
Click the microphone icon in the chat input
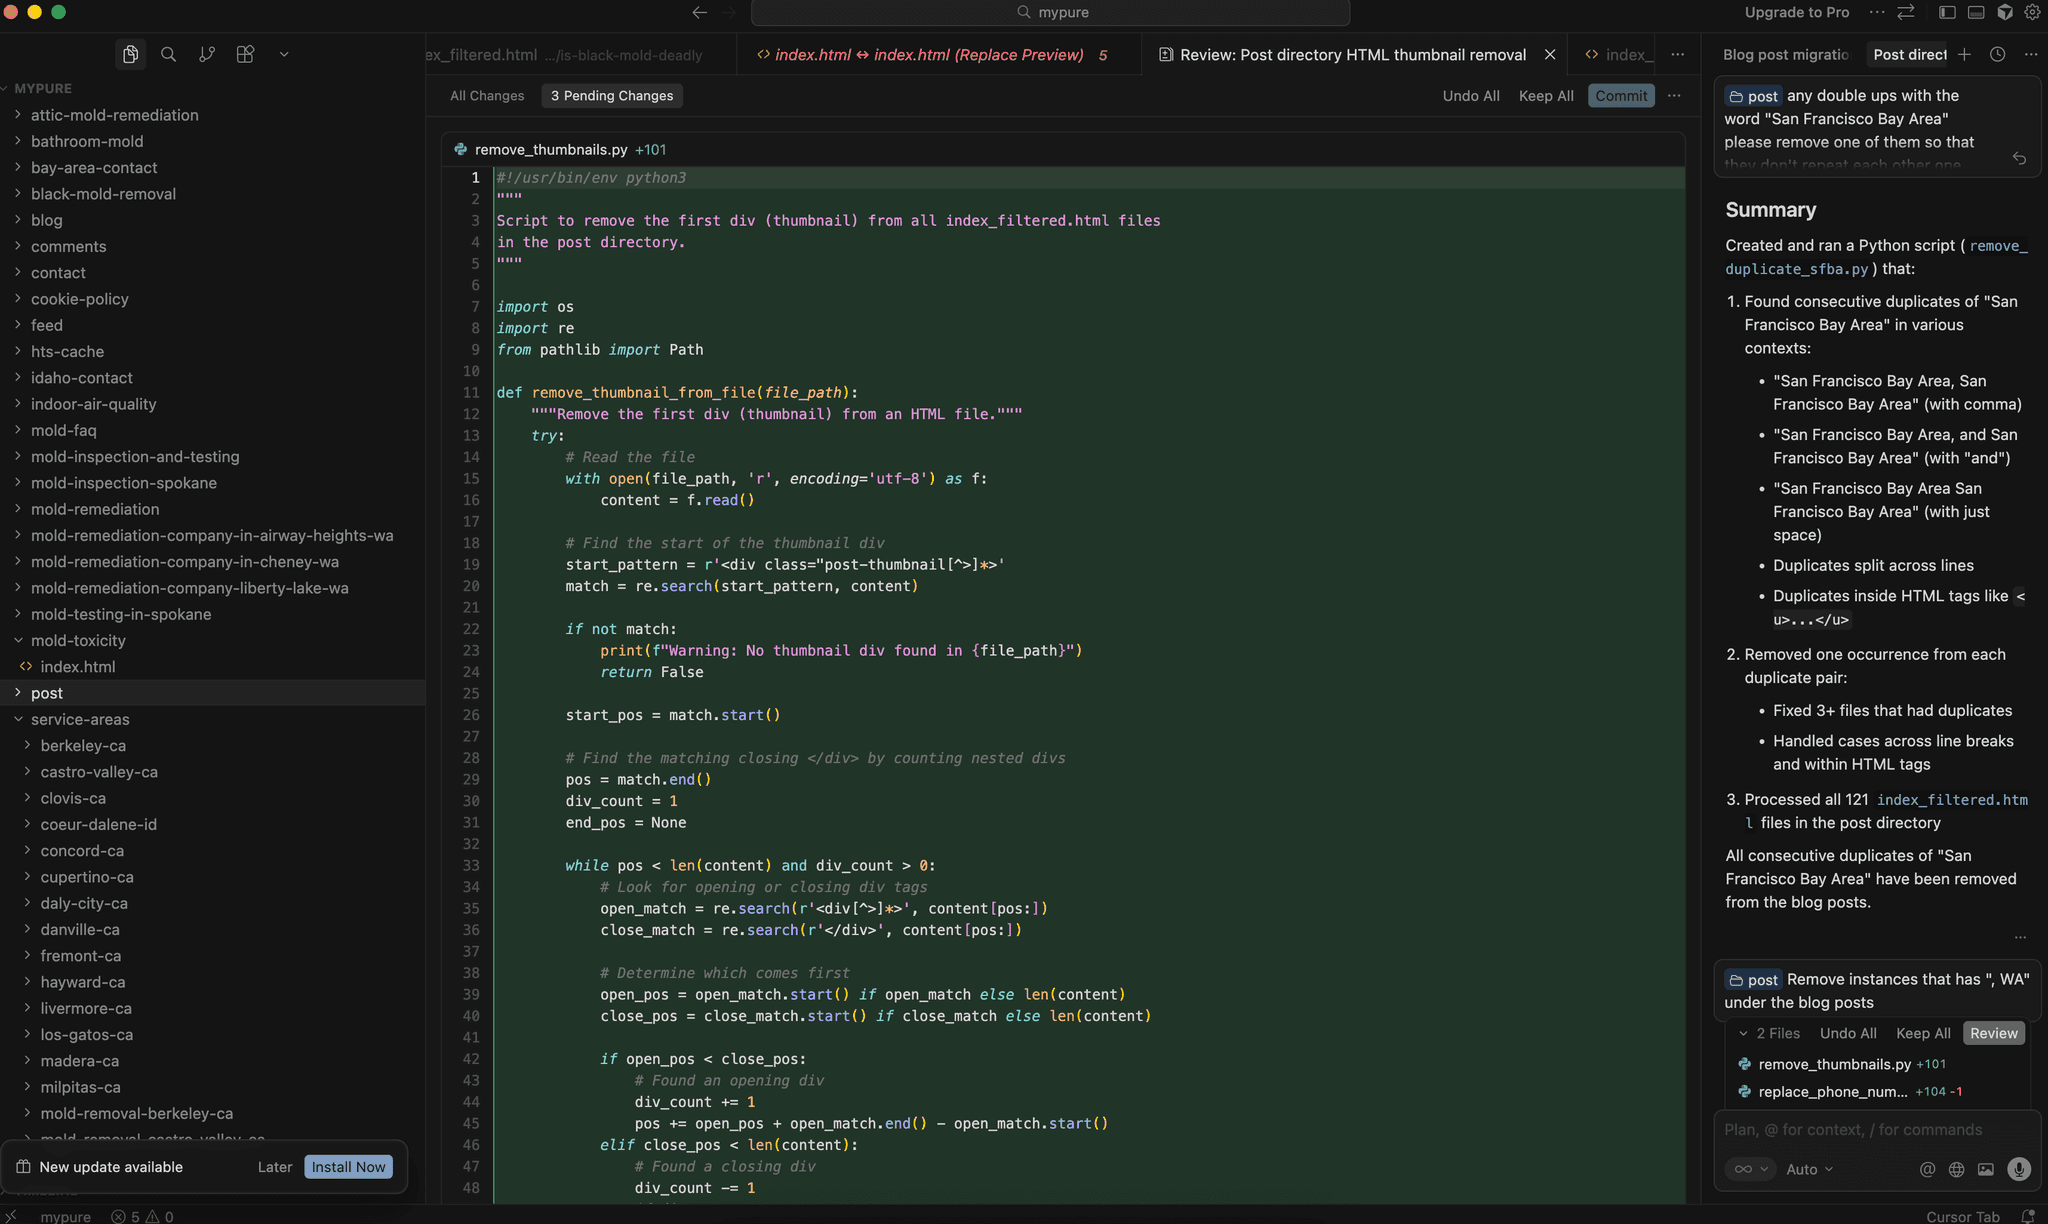coord(2019,1169)
